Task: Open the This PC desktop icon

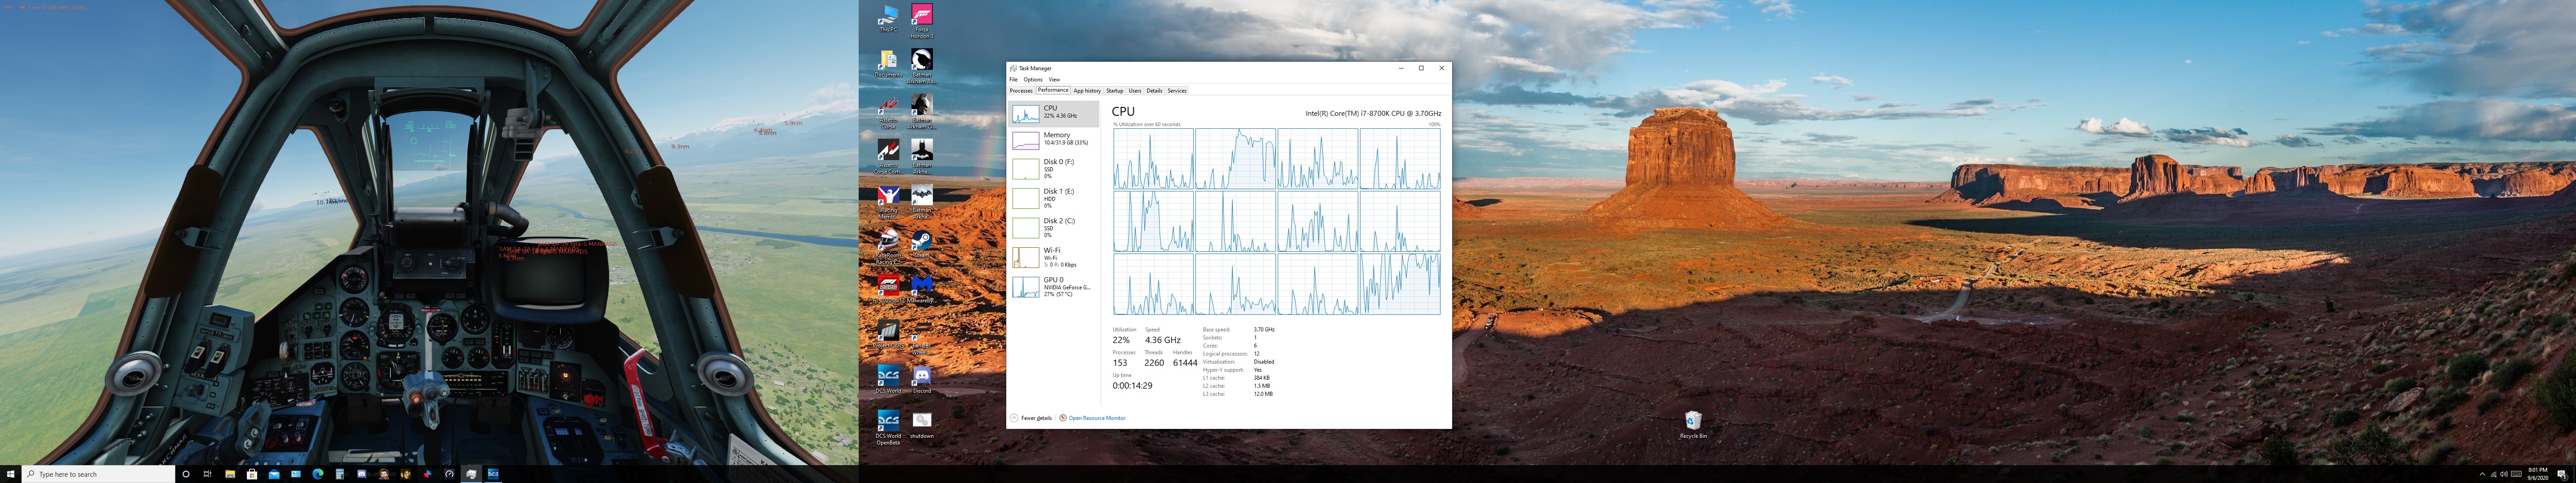Action: (888, 18)
